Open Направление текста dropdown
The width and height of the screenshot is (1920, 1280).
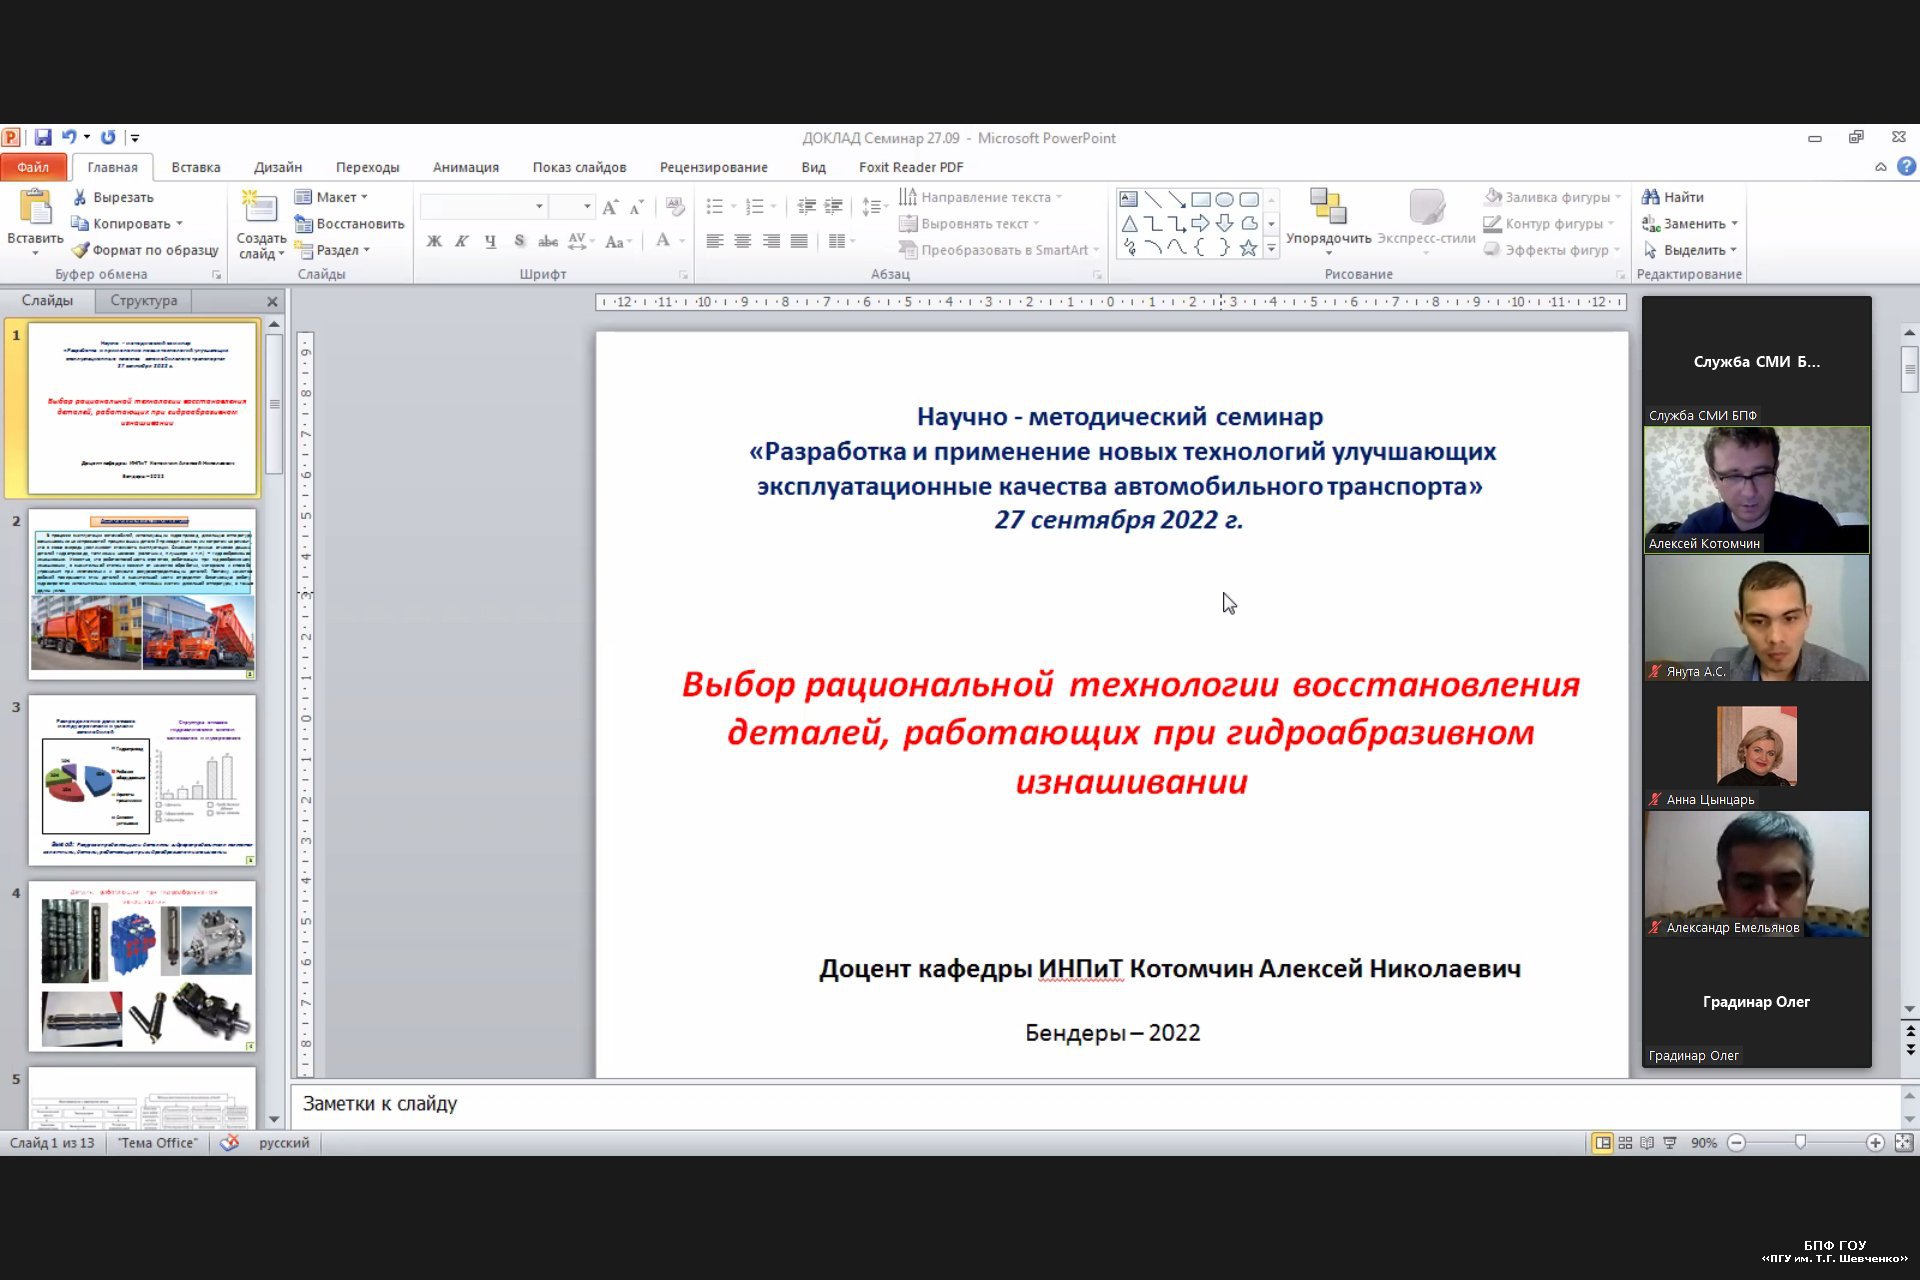(980, 198)
